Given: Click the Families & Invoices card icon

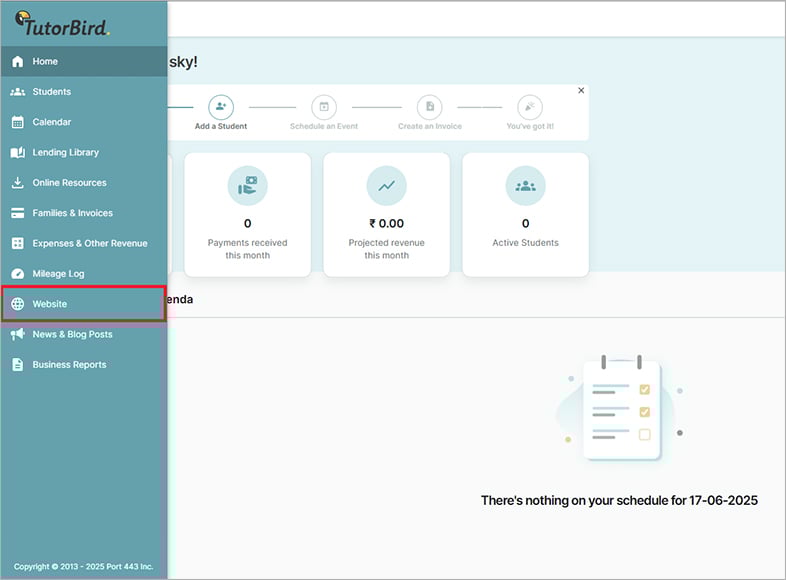Looking at the screenshot, I should pos(18,213).
